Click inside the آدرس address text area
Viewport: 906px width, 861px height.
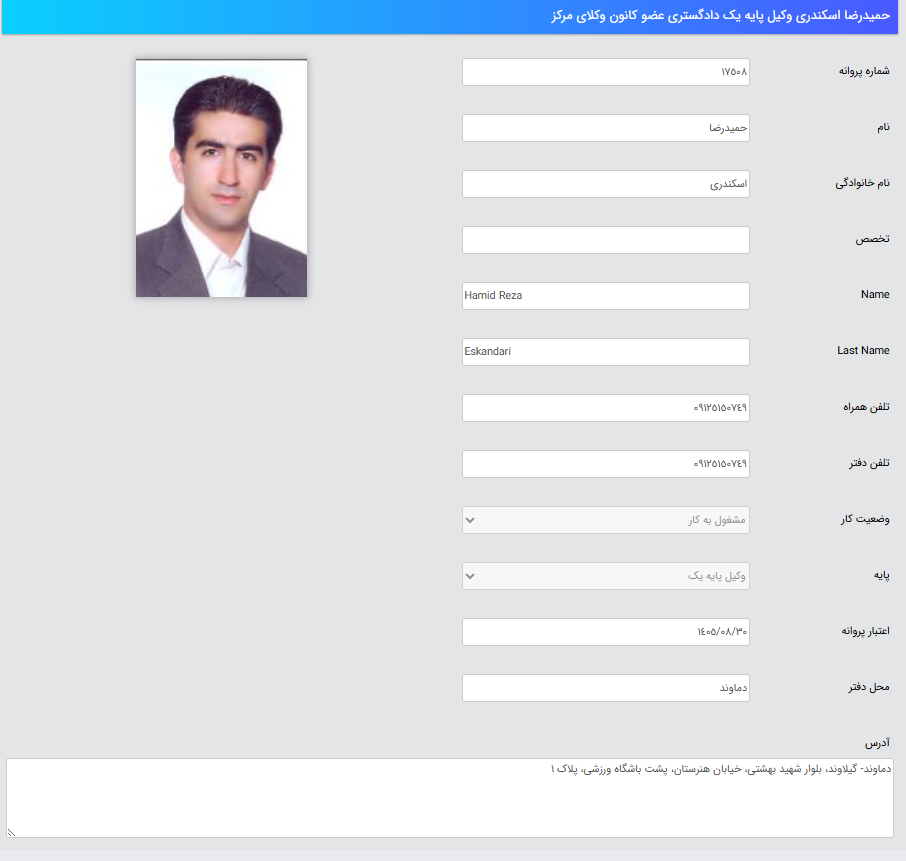450,798
